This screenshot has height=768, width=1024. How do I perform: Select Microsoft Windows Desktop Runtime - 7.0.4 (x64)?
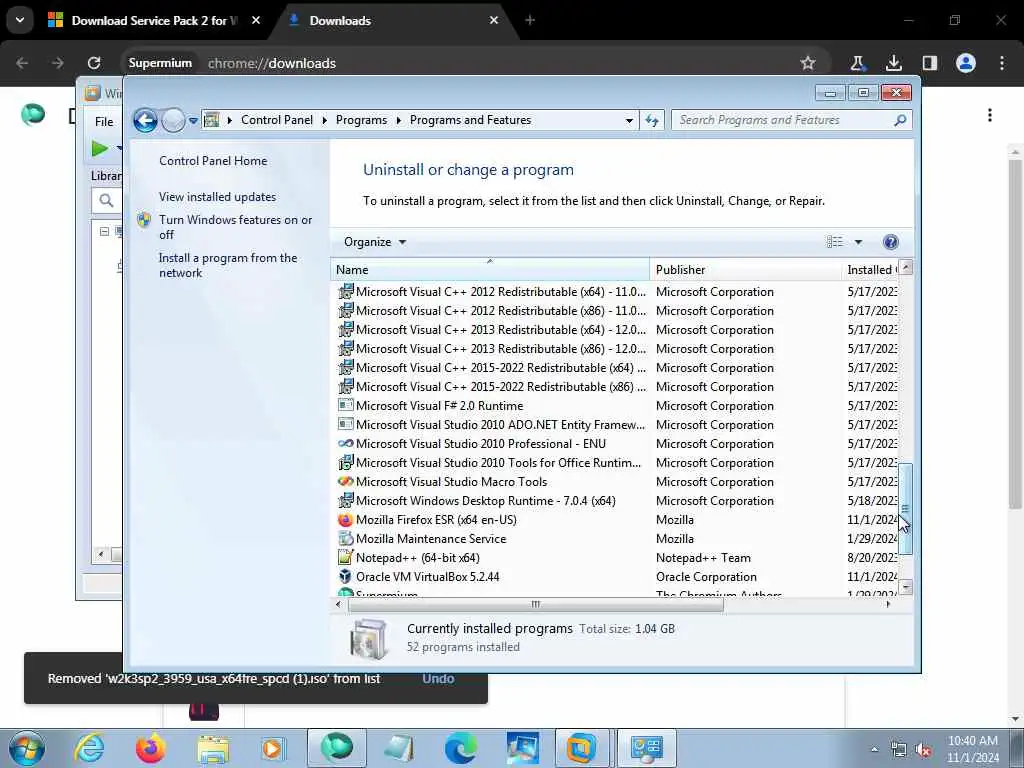click(x=614, y=501)
